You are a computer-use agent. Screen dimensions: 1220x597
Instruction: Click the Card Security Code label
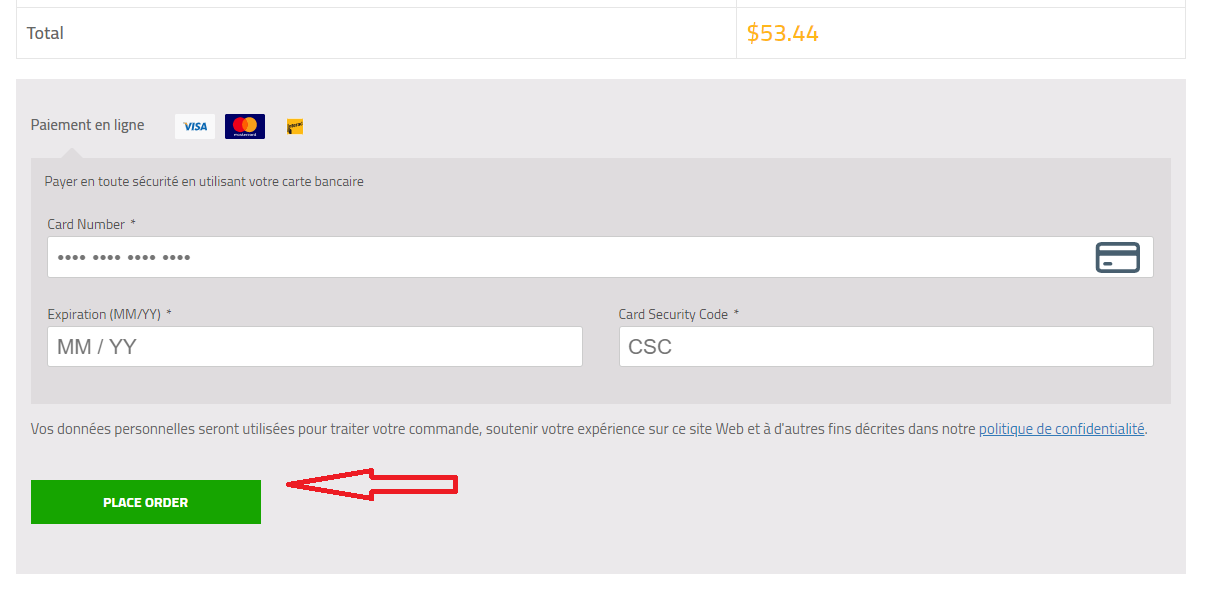673,314
